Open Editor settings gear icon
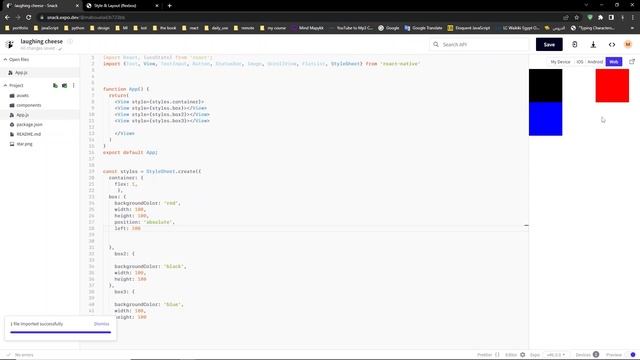 [522, 355]
